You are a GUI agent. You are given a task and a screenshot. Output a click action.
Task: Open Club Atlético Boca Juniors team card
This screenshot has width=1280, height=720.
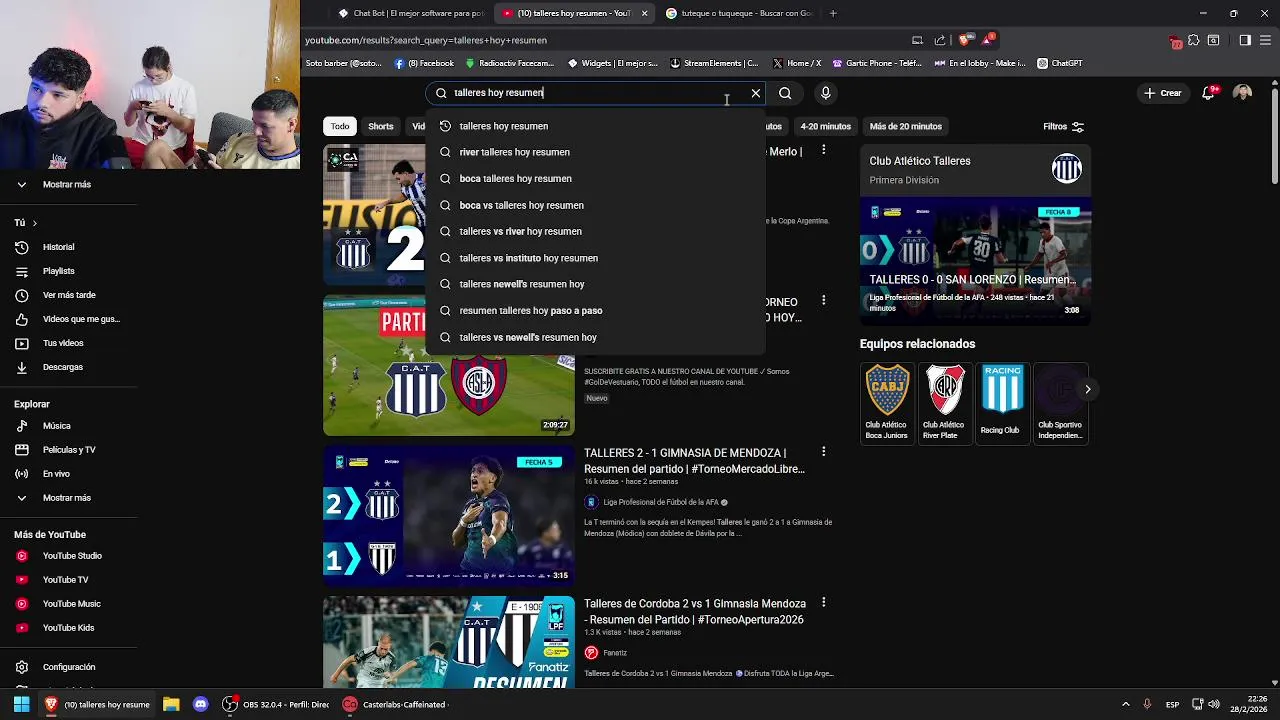[x=887, y=402]
